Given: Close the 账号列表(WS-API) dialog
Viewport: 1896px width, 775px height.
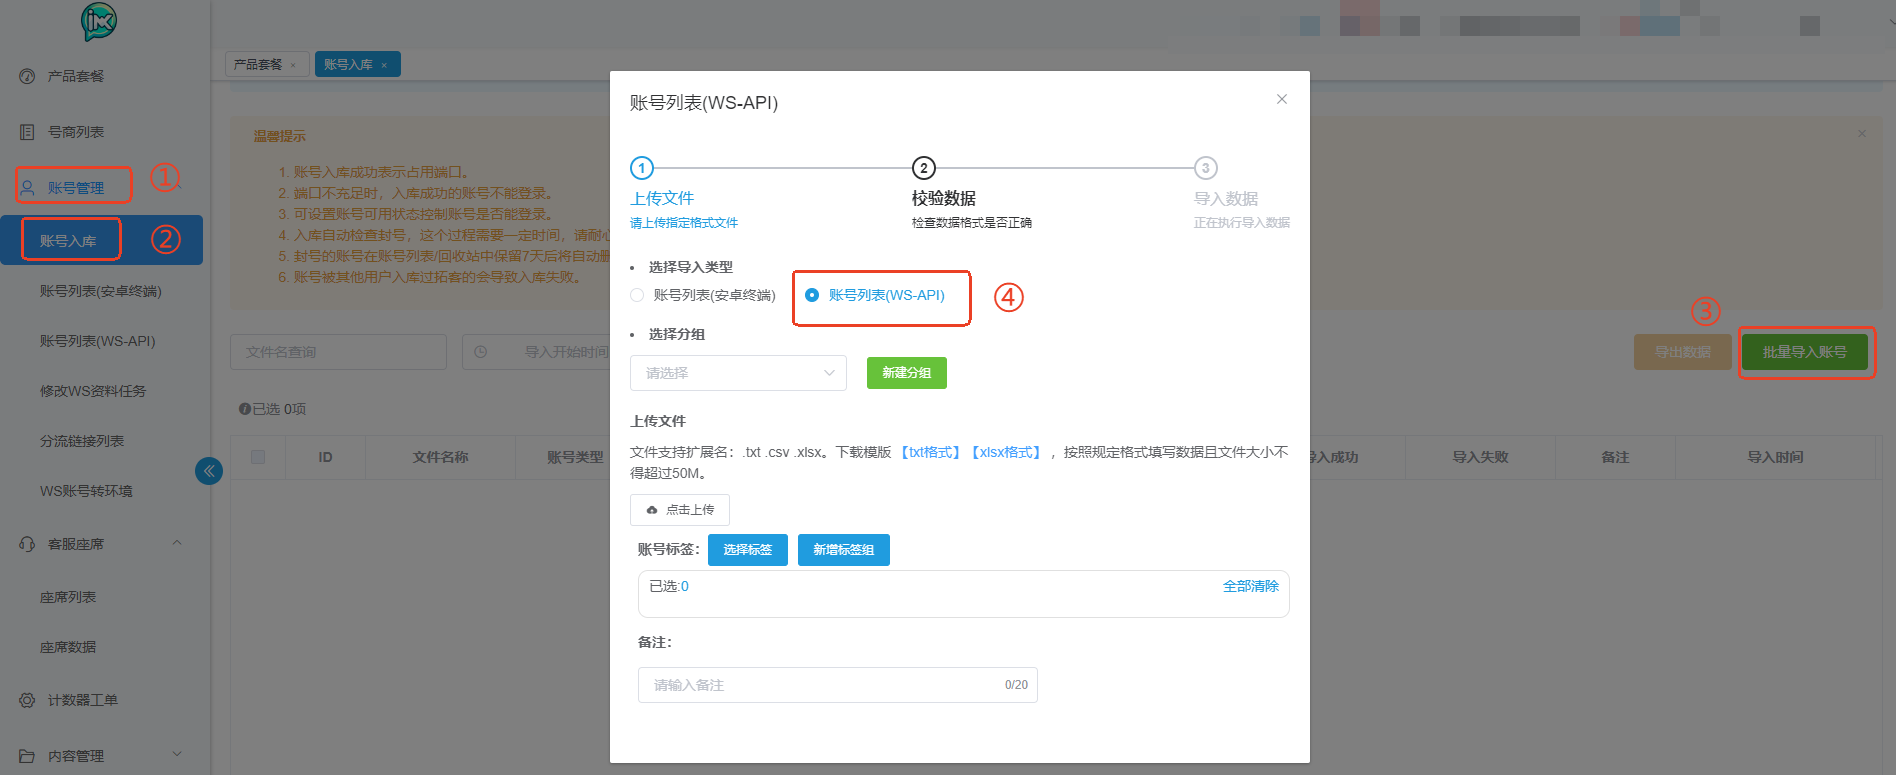Looking at the screenshot, I should click(1281, 99).
